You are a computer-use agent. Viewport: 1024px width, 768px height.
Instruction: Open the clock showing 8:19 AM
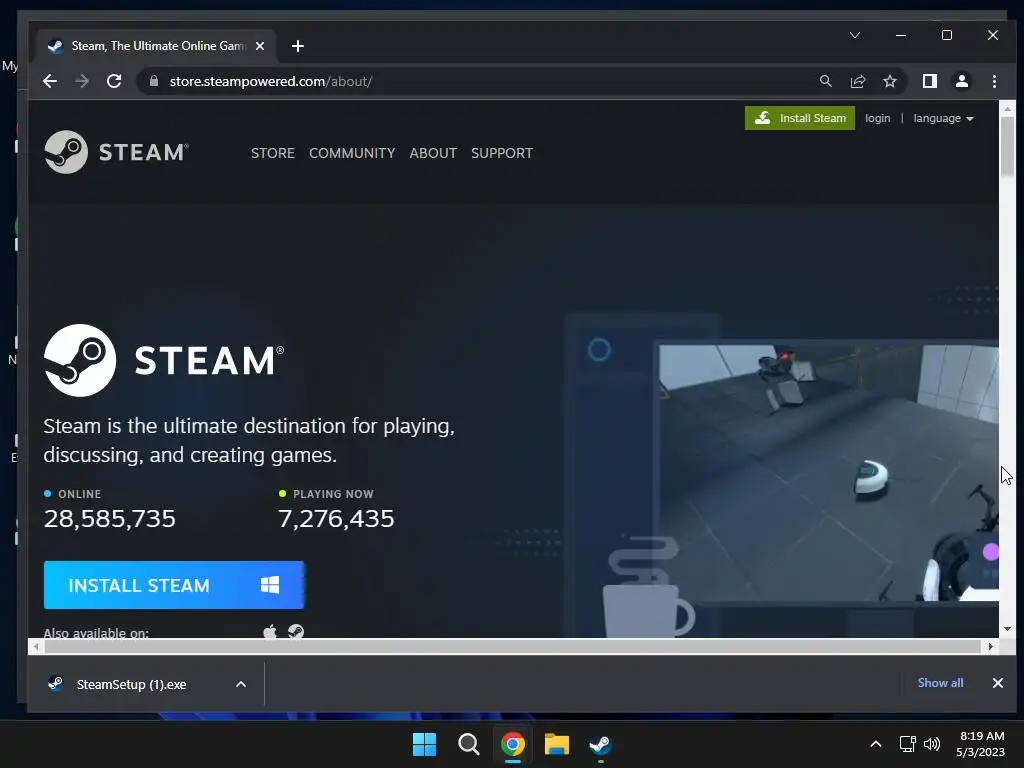(x=981, y=744)
